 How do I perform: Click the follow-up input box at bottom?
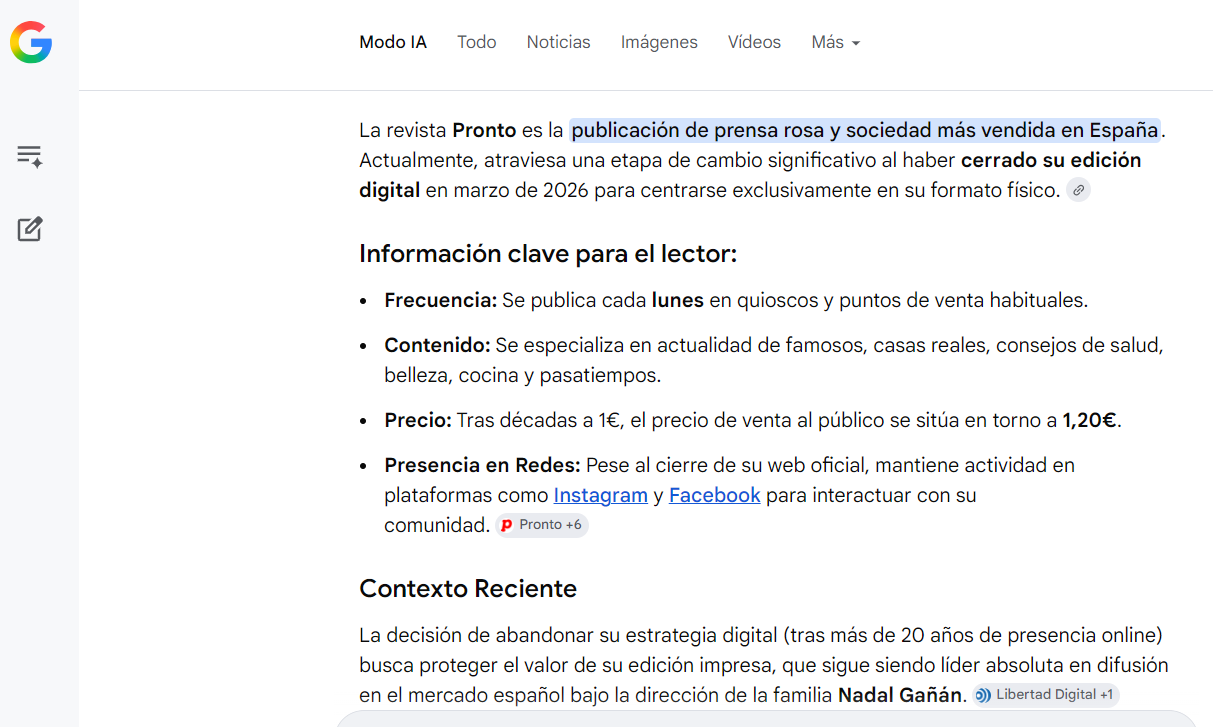765,719
